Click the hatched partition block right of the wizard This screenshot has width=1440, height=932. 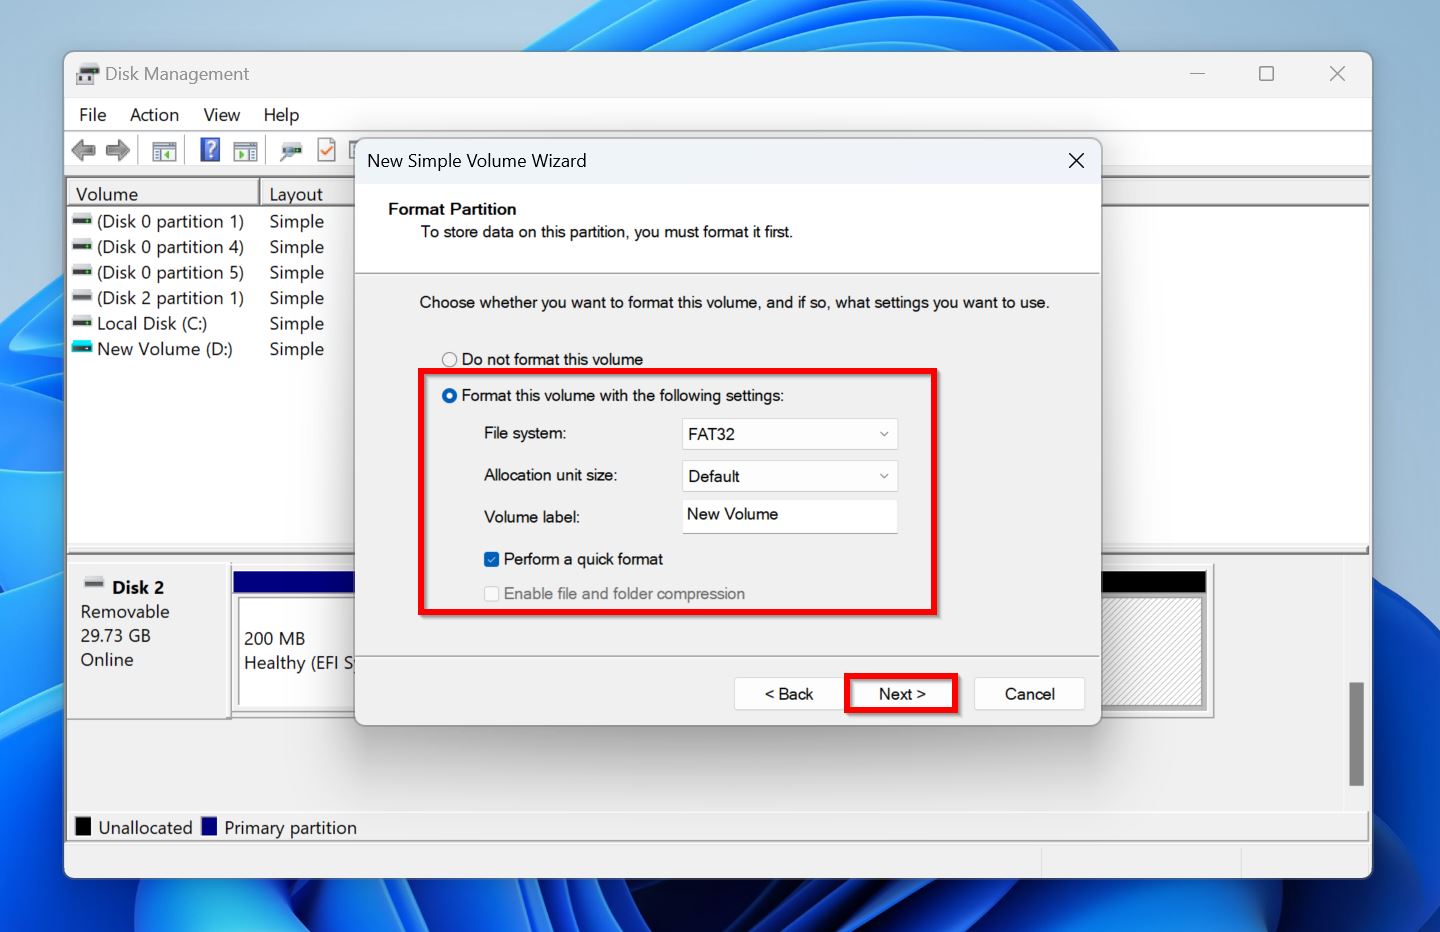[x=1151, y=651]
